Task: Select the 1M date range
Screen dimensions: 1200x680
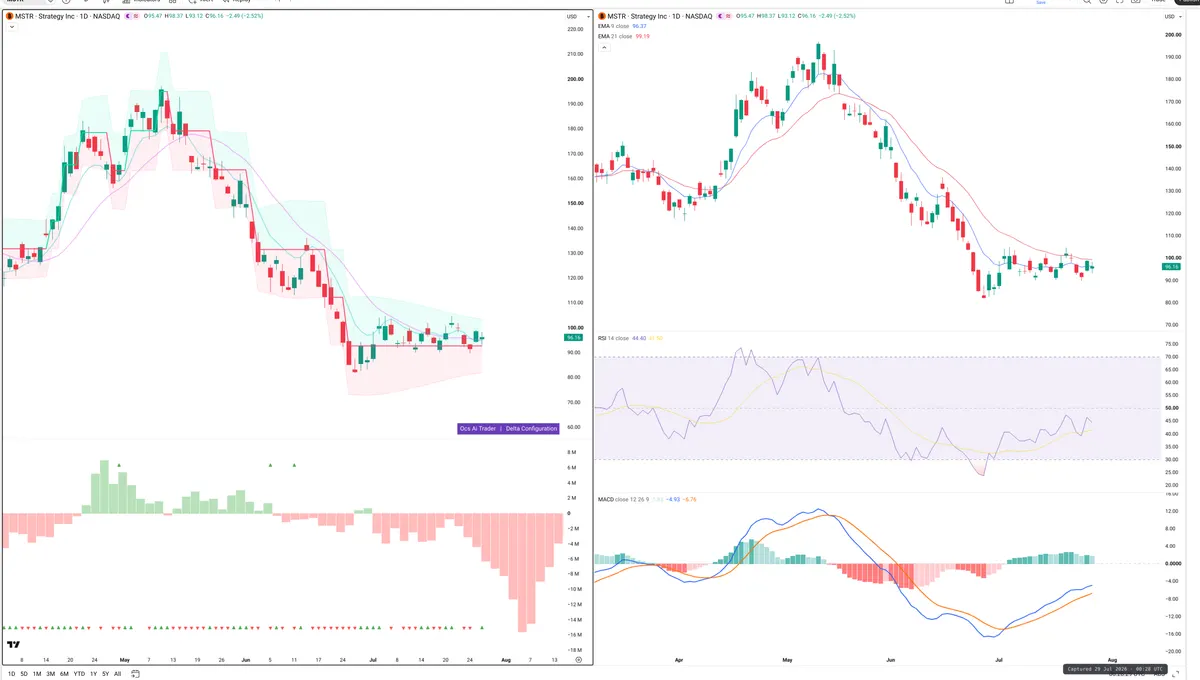Action: [38, 674]
